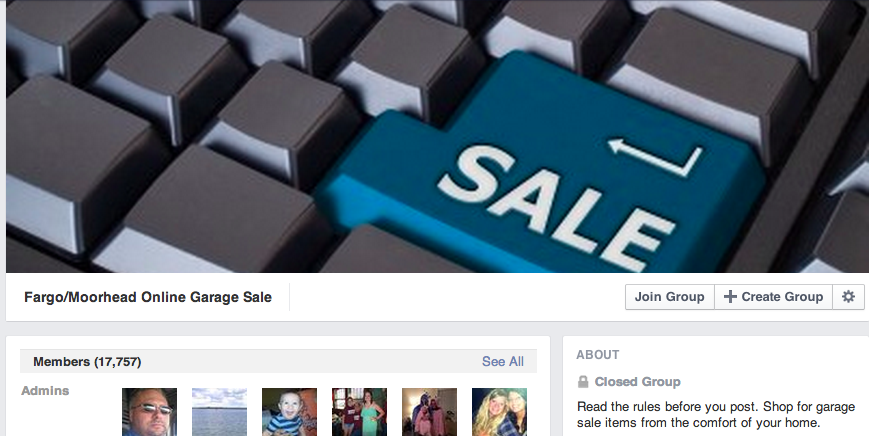Open admin photo with woman in green dress
The image size is (869, 436).
coord(359,412)
